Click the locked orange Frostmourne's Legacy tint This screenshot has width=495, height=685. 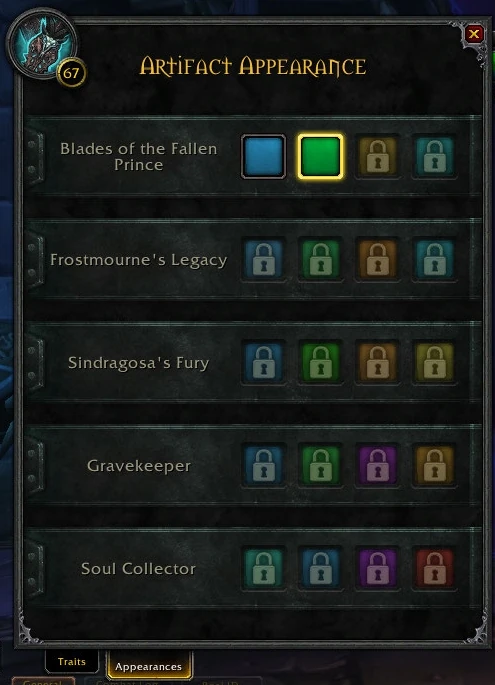click(377, 259)
